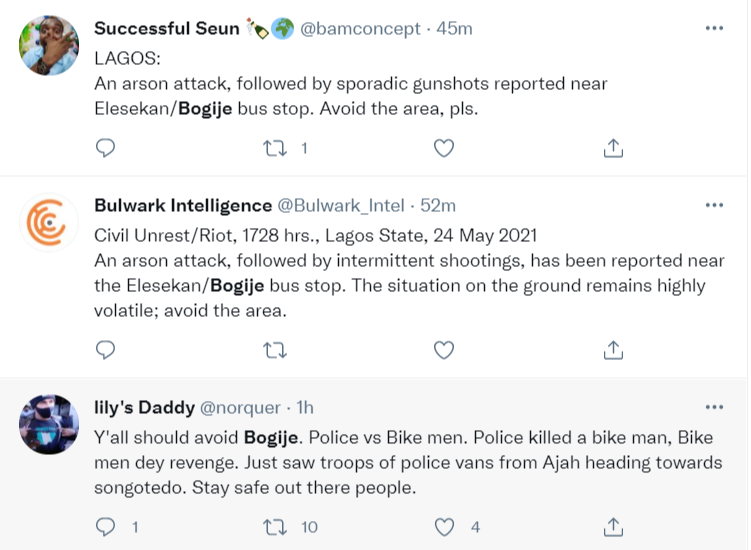Open @bamconcept profile handle link
The width and height of the screenshot is (751, 550).
coord(361,28)
